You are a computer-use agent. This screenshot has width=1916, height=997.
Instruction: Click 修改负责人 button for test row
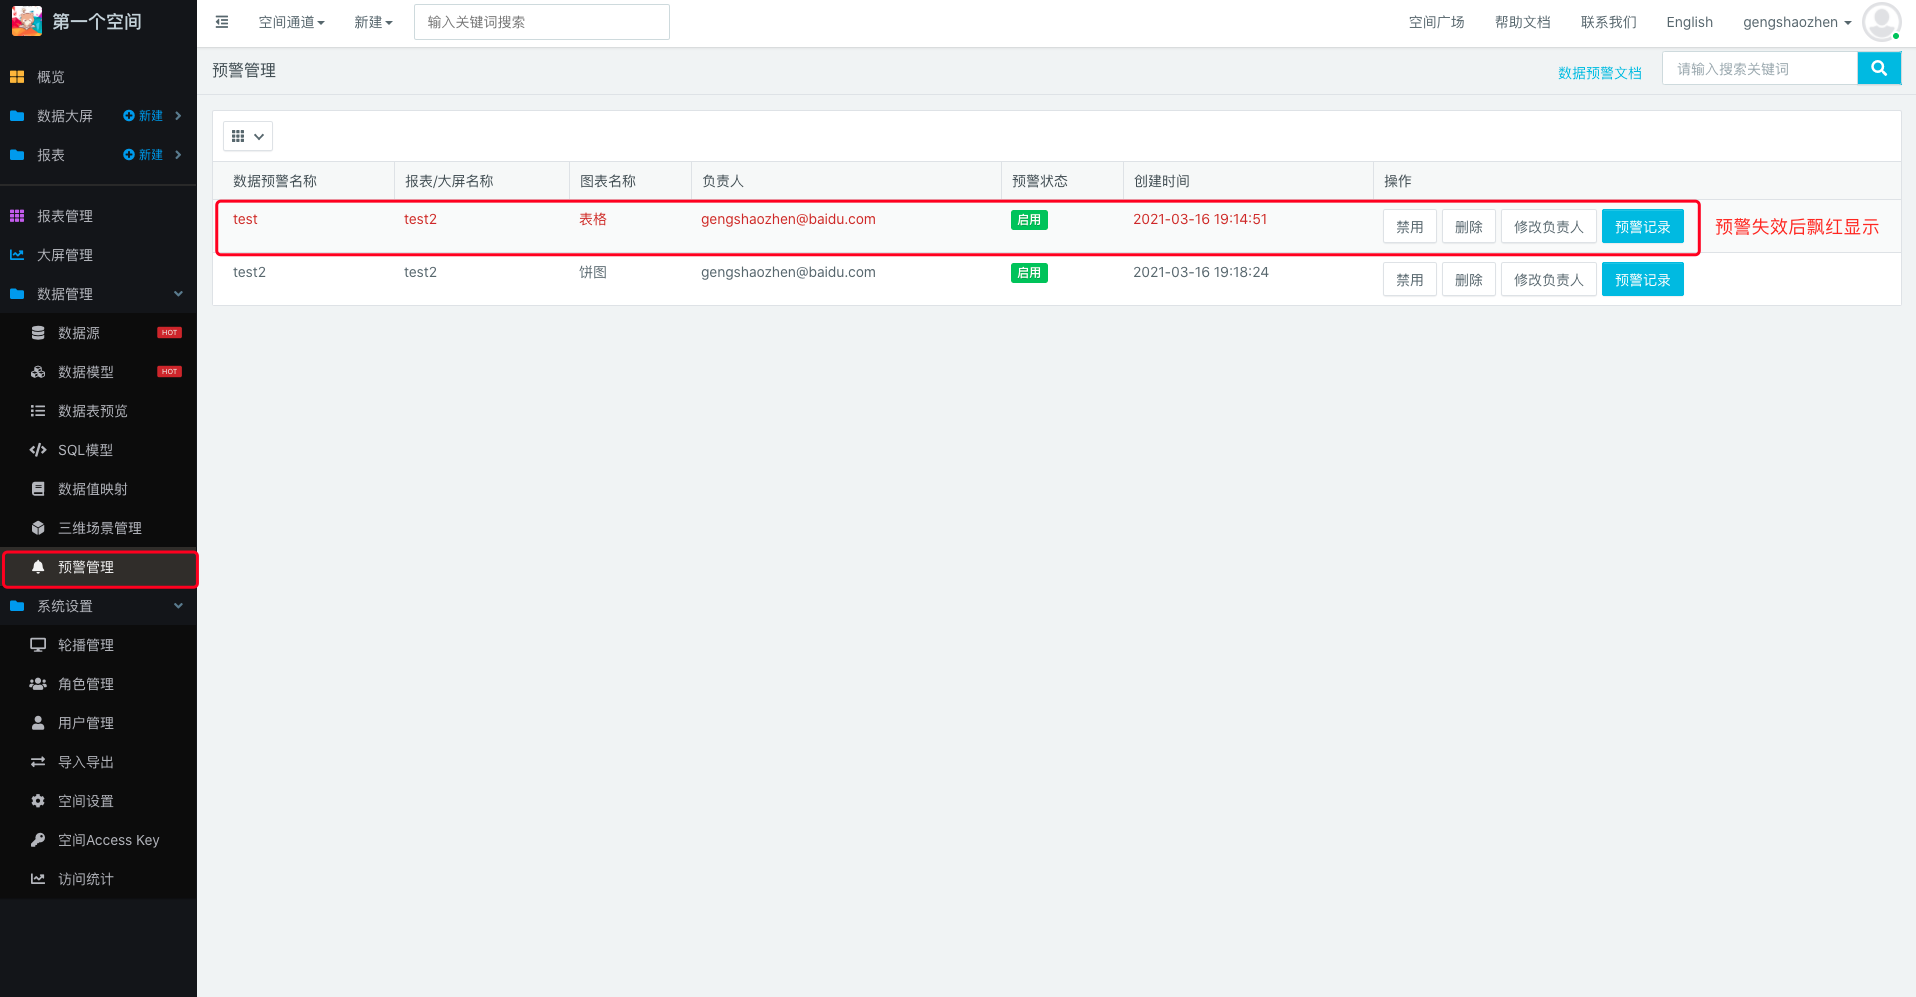pyautogui.click(x=1549, y=227)
